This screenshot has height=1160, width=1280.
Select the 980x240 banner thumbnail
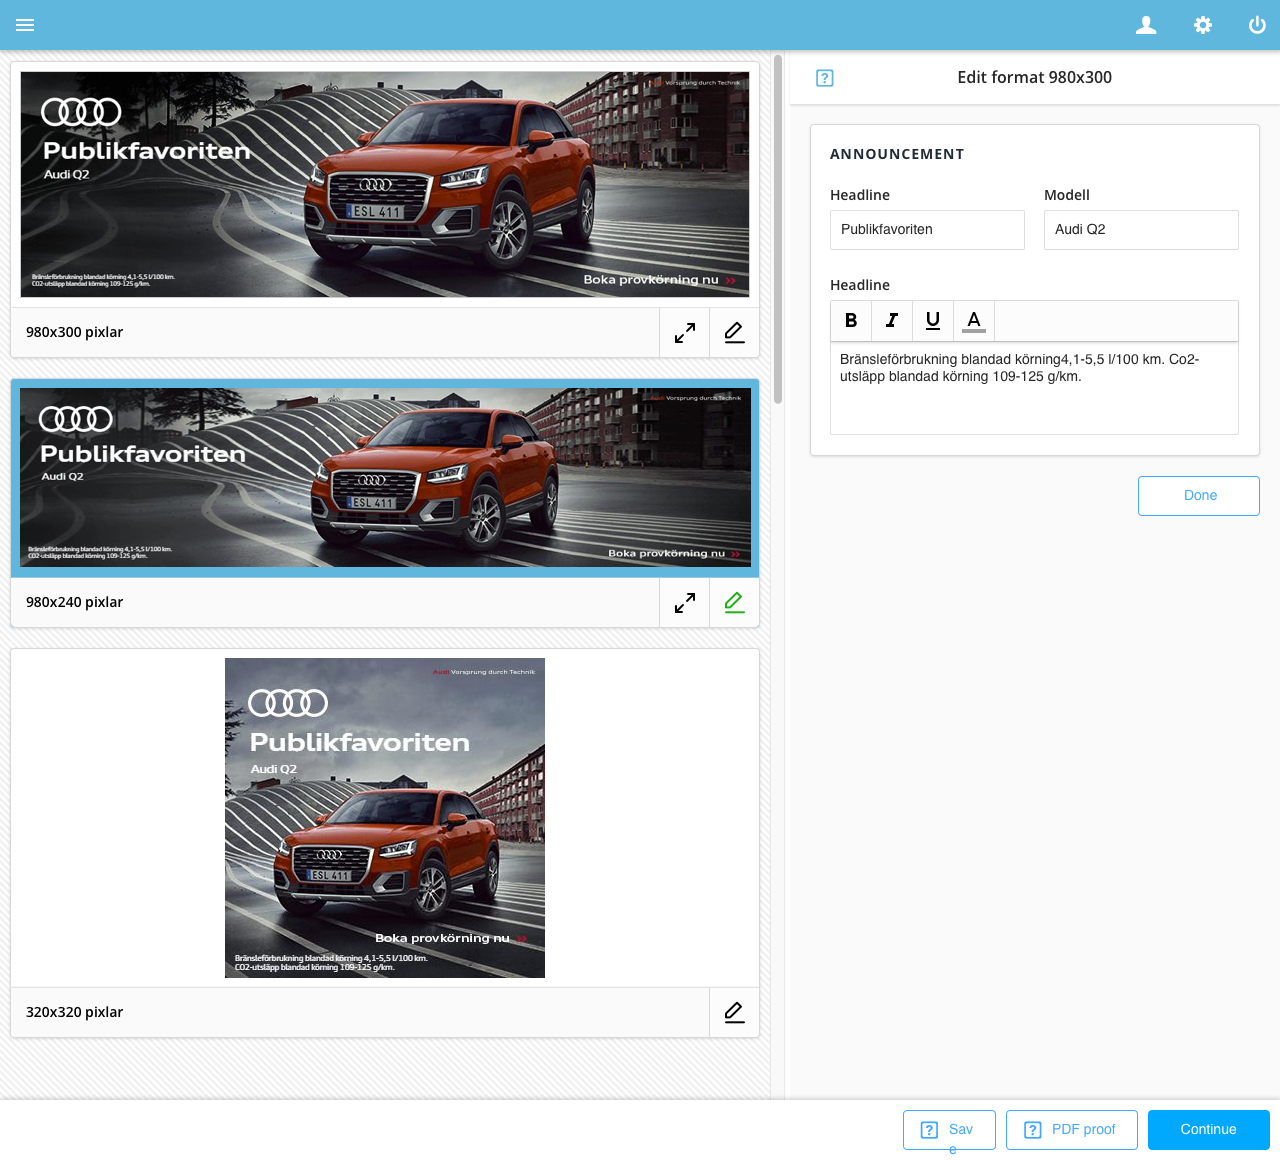click(x=385, y=478)
